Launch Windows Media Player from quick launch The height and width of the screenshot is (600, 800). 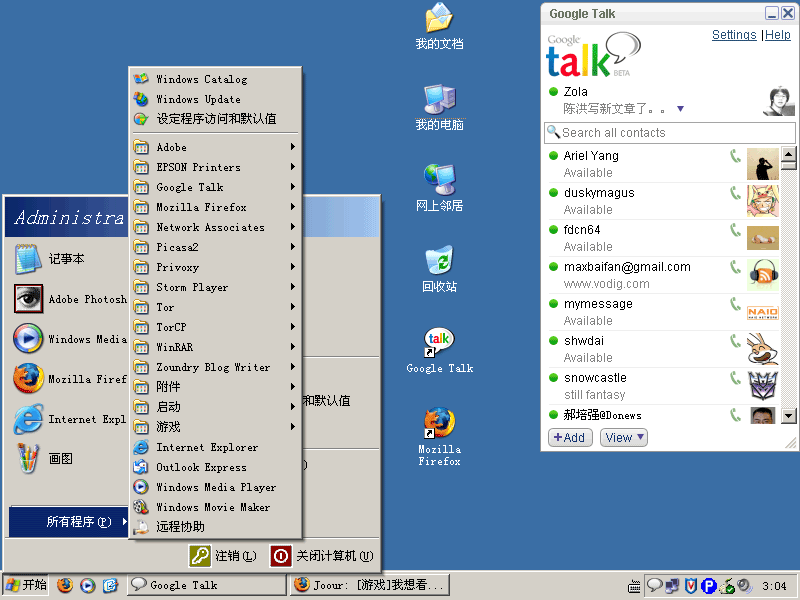pyautogui.click(x=88, y=585)
